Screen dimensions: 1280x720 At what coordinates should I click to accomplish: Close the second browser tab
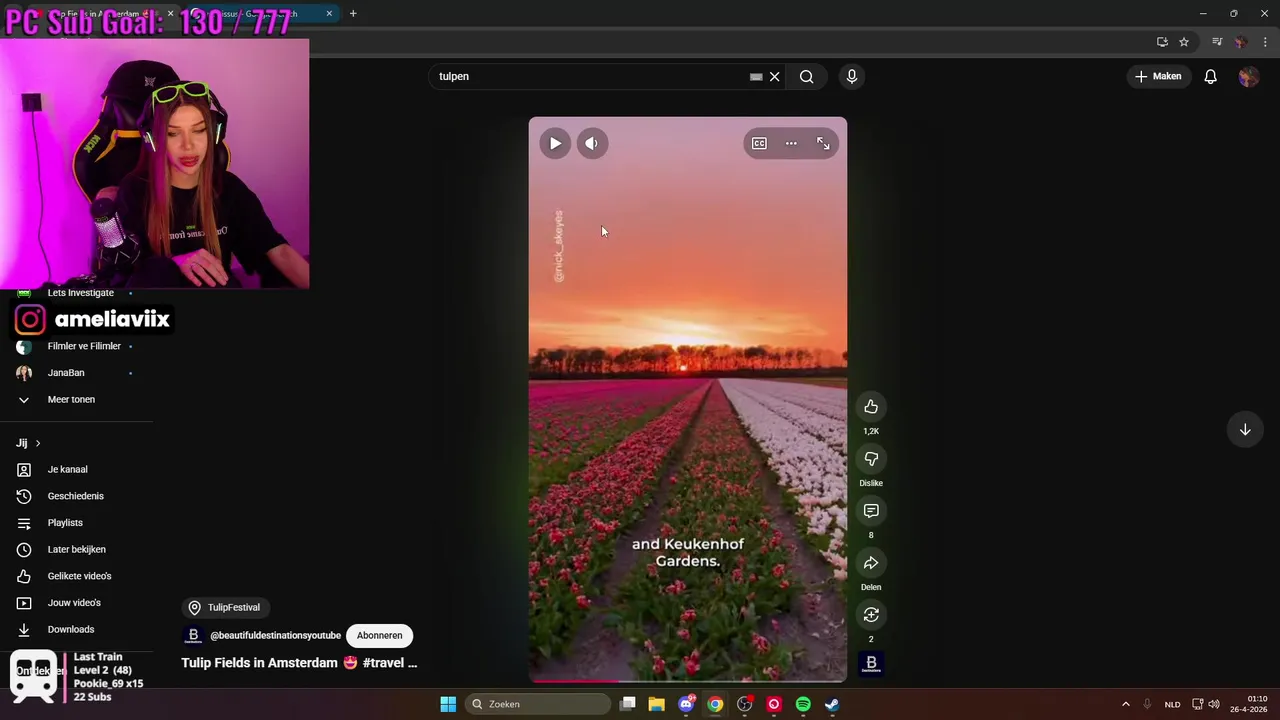pos(329,14)
